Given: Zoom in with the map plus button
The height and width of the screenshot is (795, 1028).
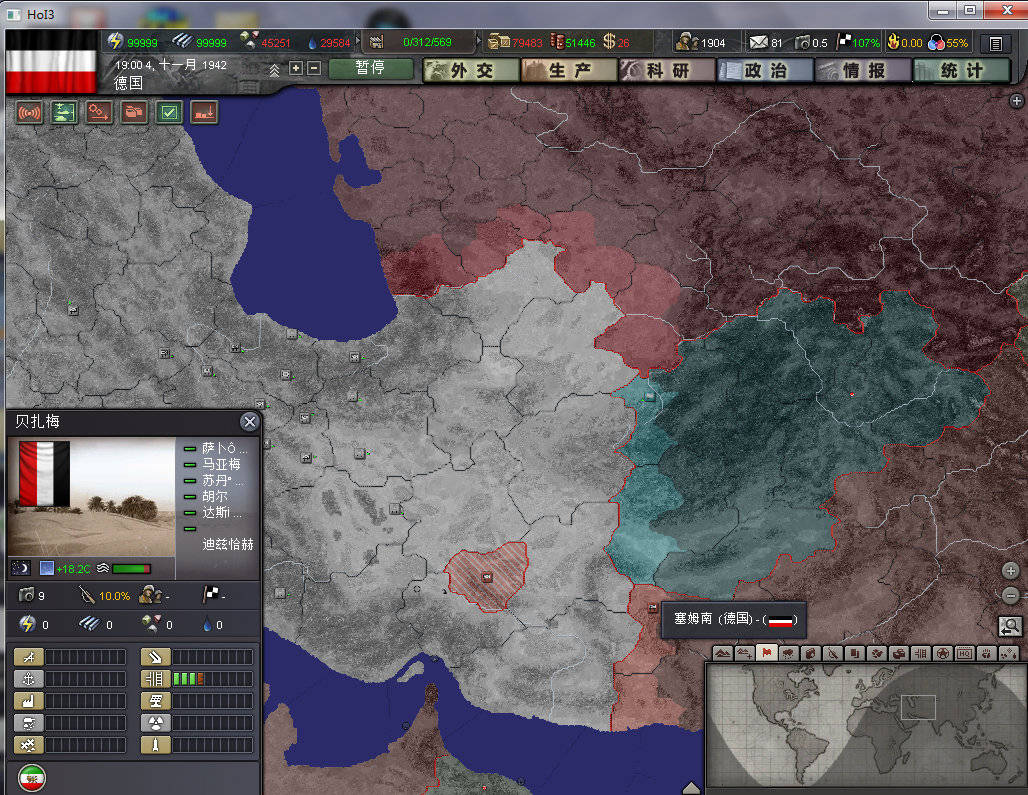Looking at the screenshot, I should pos(1010,570).
